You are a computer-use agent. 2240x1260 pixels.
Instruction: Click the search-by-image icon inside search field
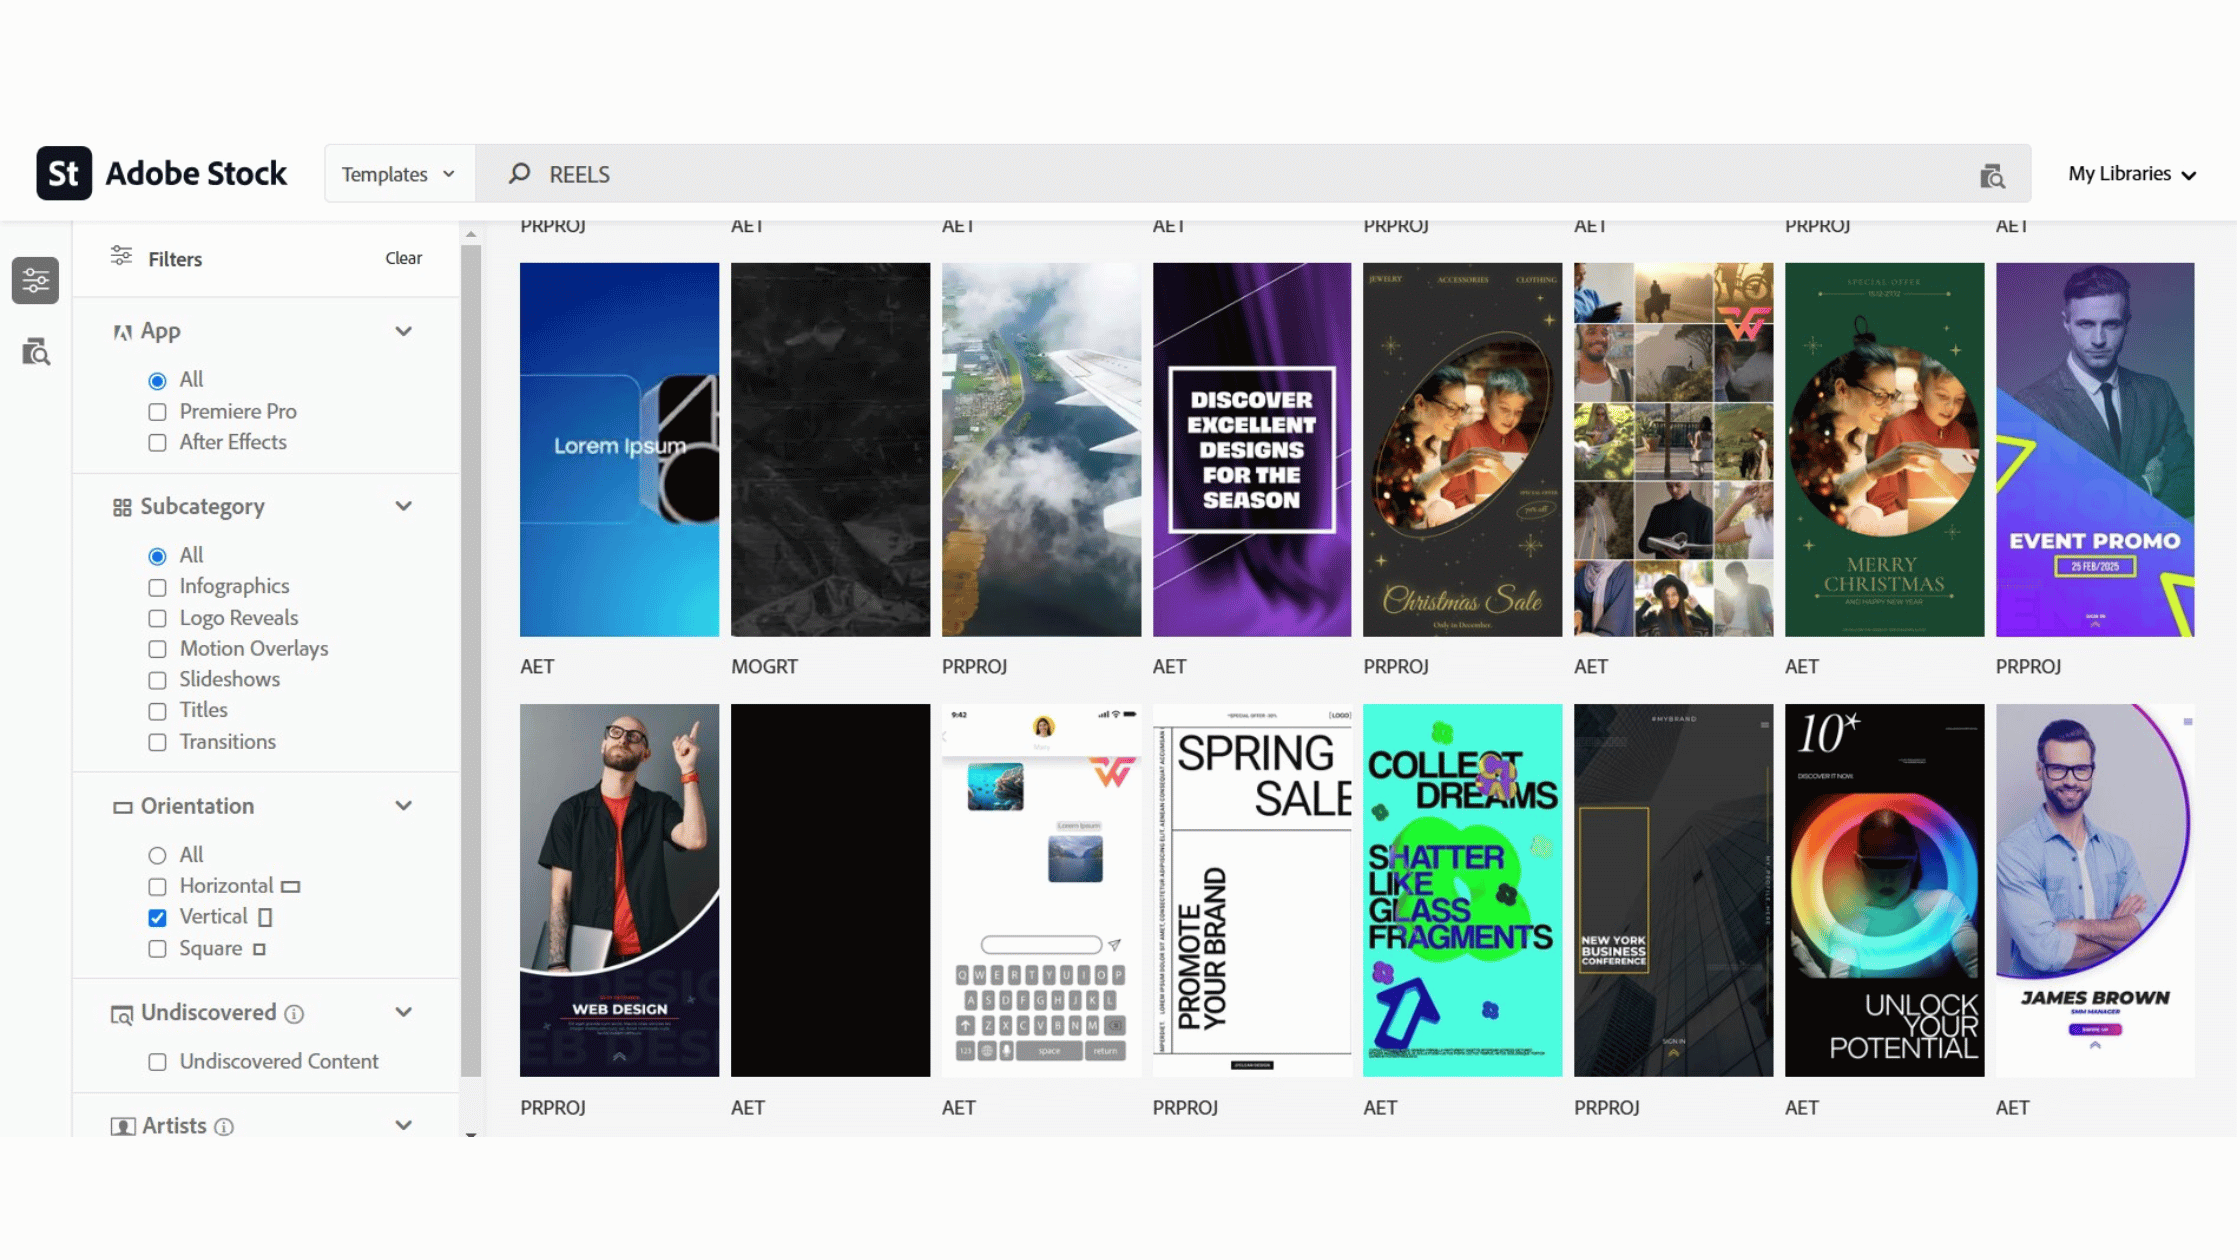coord(1991,175)
